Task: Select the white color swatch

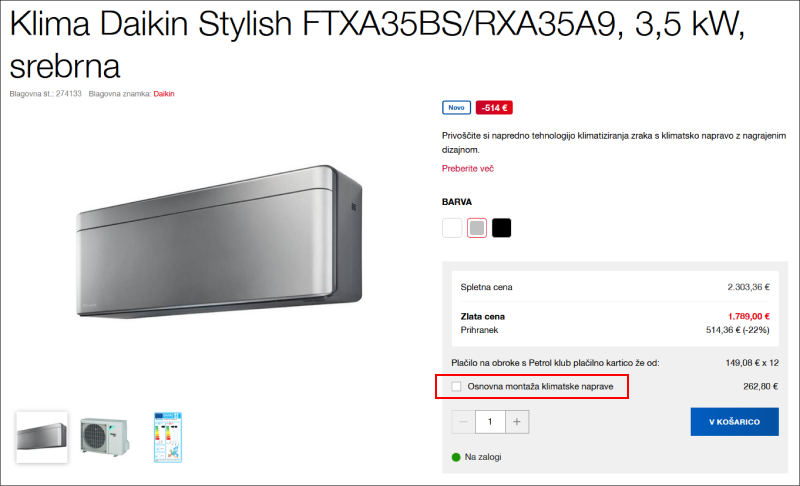Action: click(452, 228)
